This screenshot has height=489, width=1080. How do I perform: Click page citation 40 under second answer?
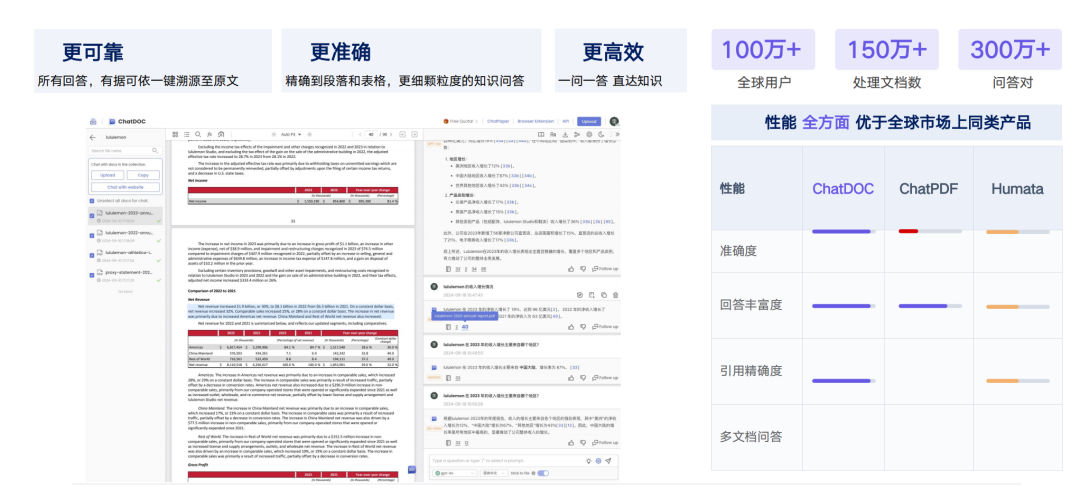[x=465, y=327]
